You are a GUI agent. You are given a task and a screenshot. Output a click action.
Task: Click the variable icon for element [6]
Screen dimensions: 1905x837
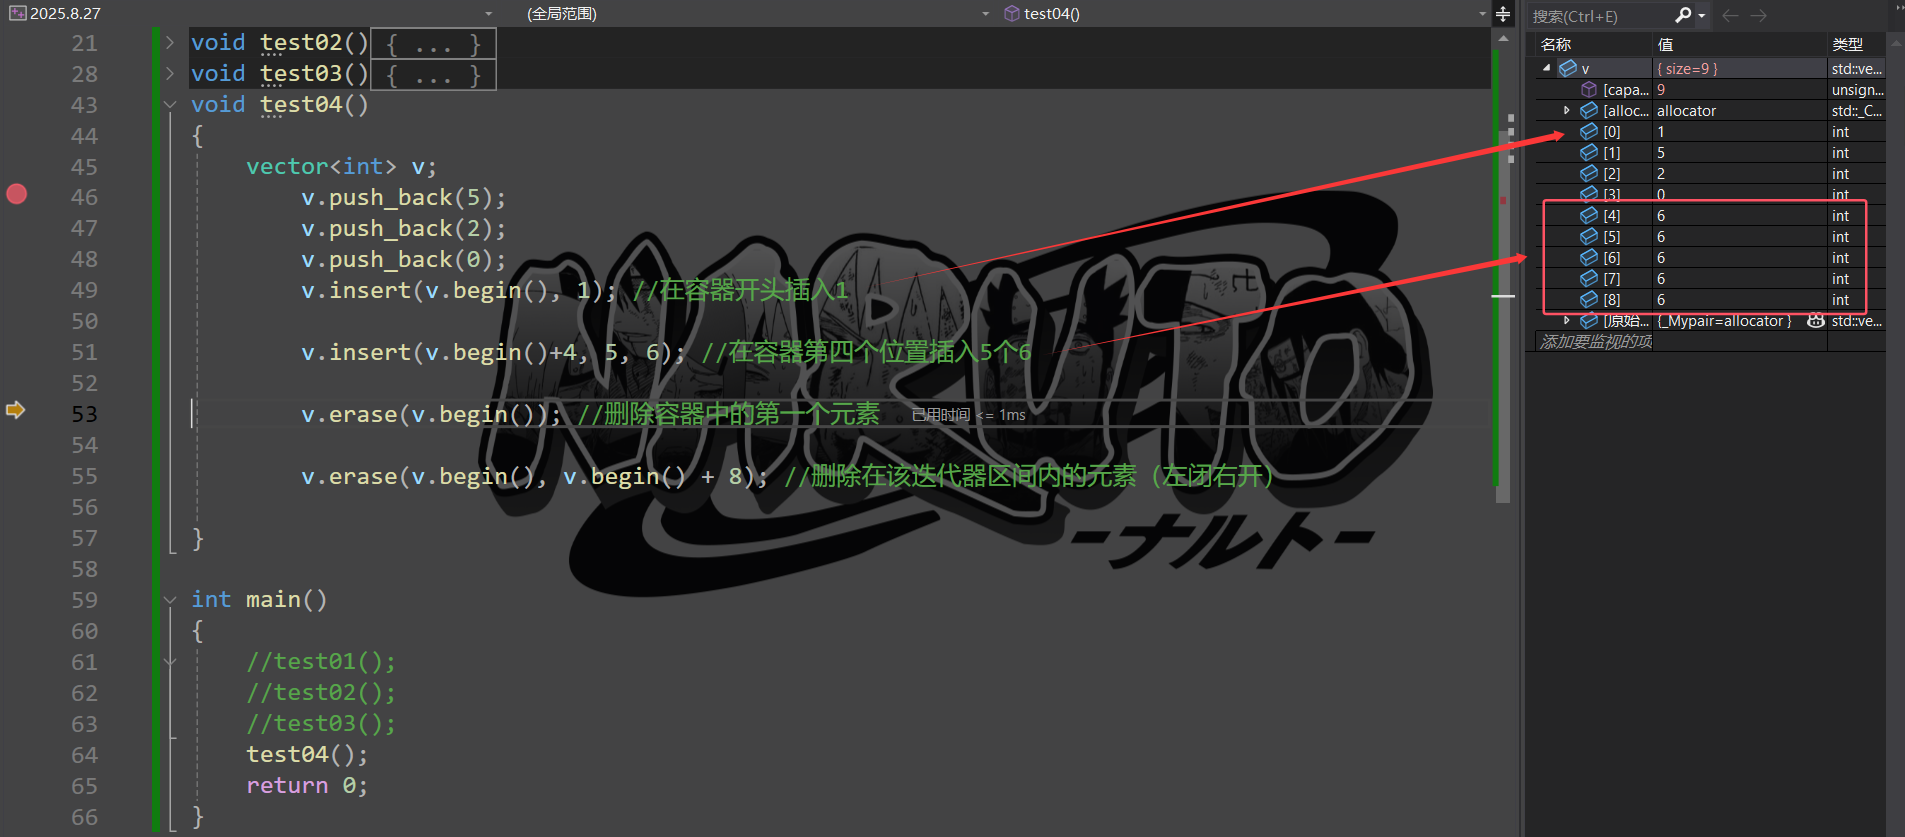[1589, 257]
